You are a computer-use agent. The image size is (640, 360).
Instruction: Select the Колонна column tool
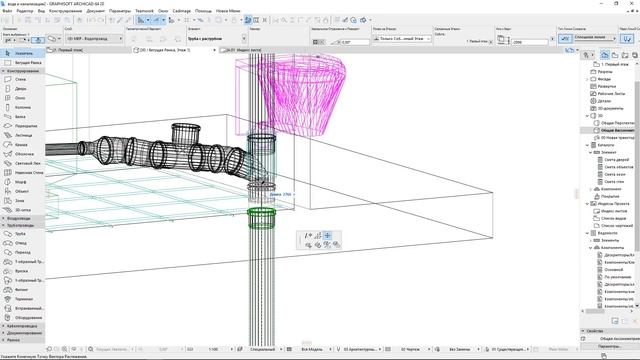[22, 107]
